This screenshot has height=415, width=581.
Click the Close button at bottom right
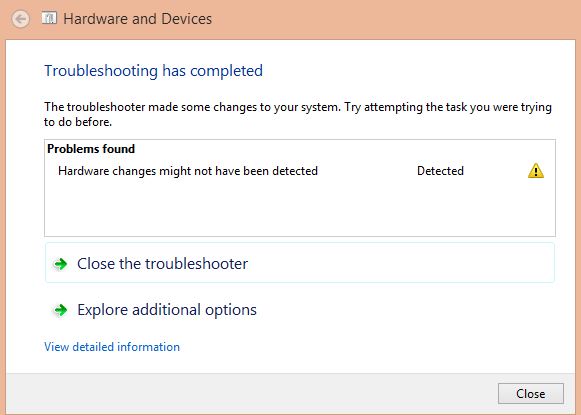point(531,394)
